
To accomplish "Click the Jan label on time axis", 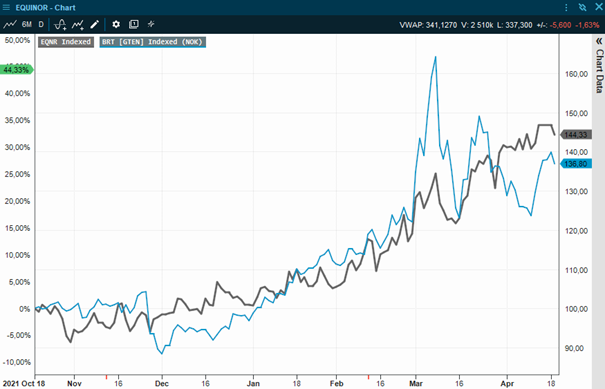I will coord(253,384).
